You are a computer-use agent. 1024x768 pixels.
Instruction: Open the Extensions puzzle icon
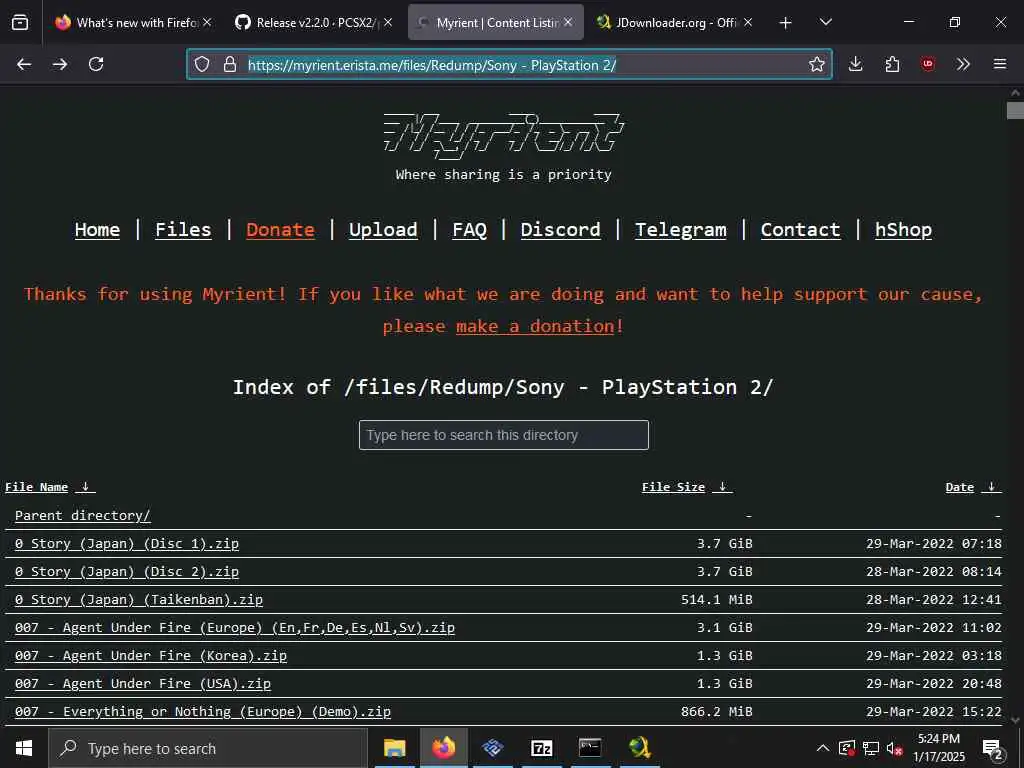click(892, 64)
